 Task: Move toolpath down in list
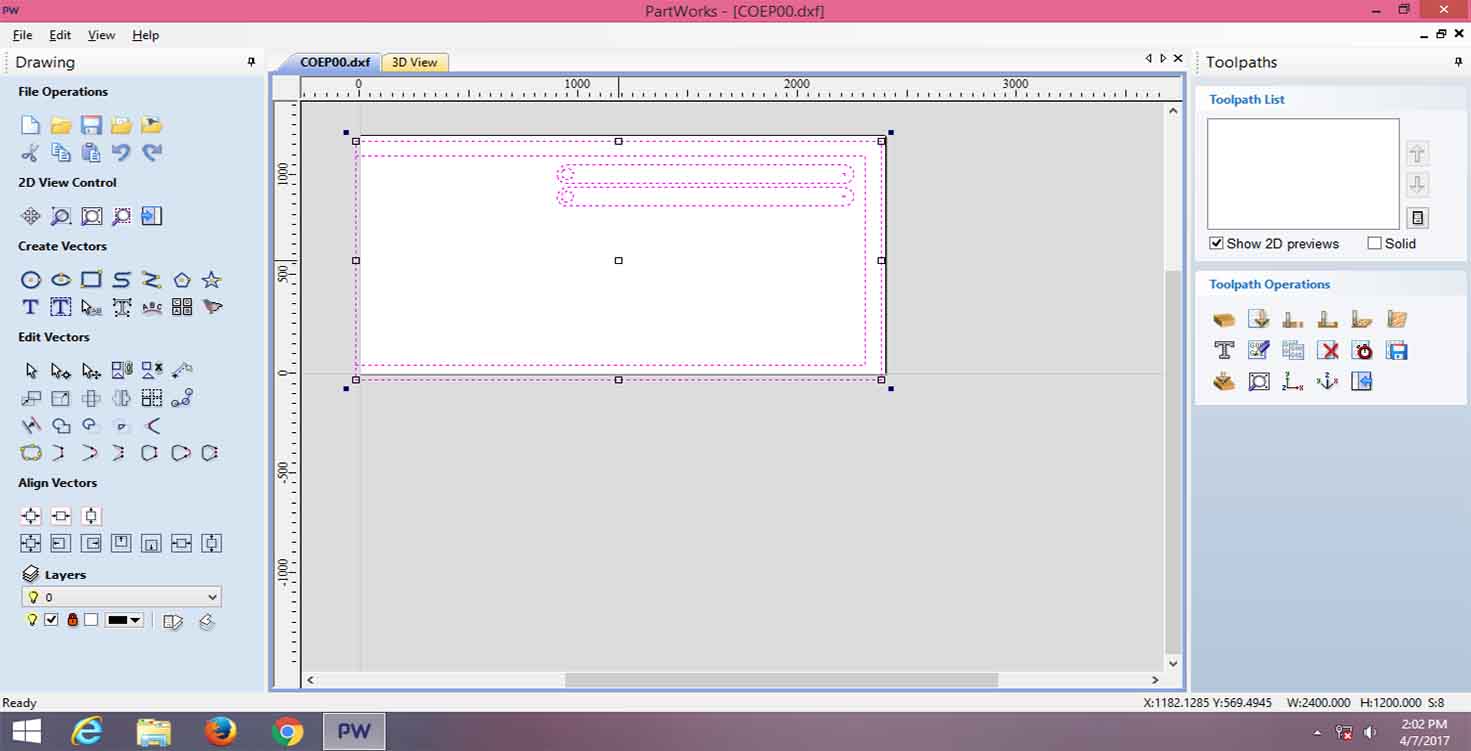(1417, 185)
